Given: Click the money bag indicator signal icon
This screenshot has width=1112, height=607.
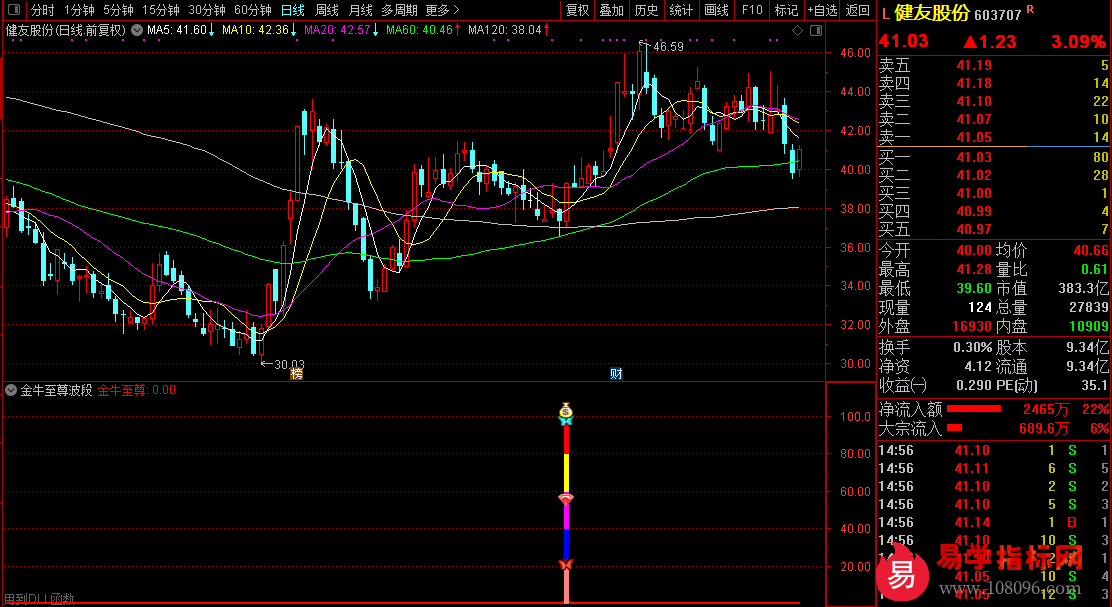Looking at the screenshot, I should [x=566, y=409].
